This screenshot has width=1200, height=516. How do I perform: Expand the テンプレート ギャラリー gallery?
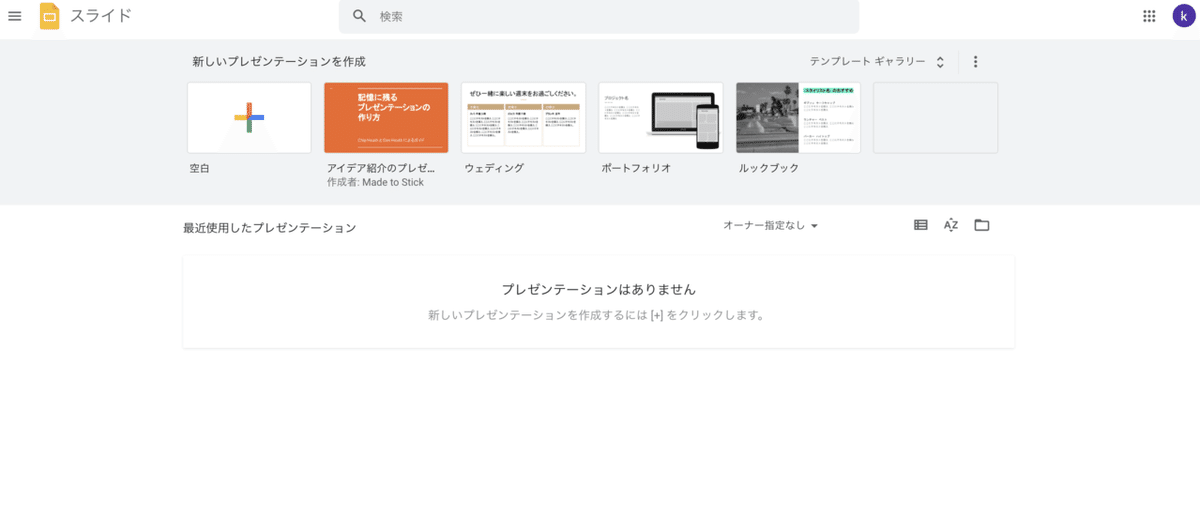tap(877, 62)
